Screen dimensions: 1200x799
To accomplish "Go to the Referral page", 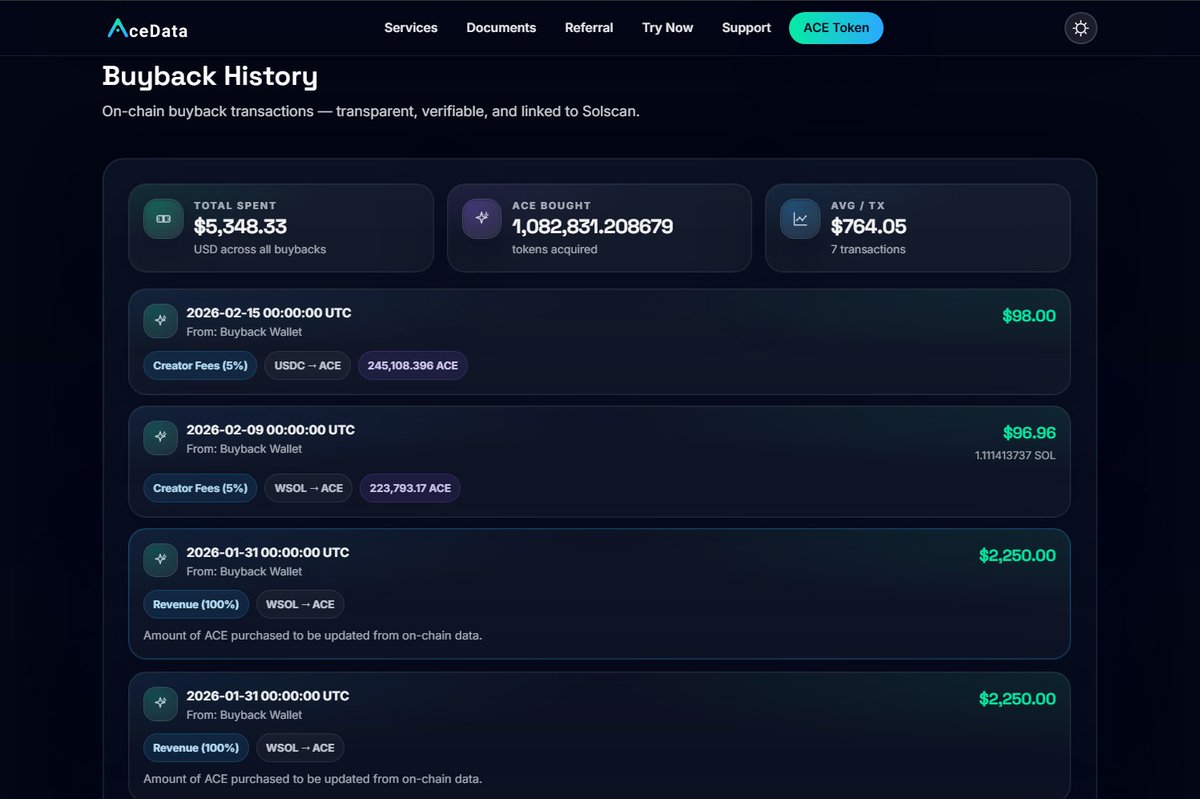I will (x=589, y=28).
